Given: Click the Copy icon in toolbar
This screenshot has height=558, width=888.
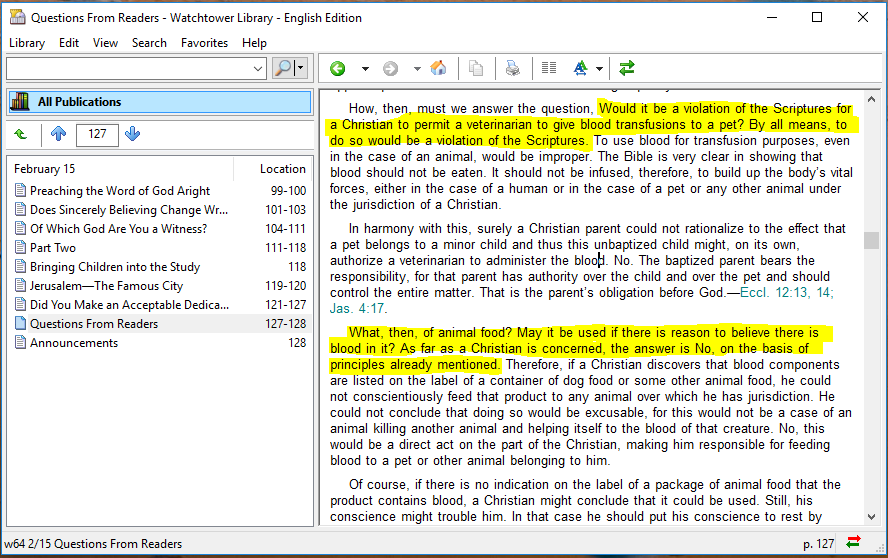Looking at the screenshot, I should (x=476, y=69).
